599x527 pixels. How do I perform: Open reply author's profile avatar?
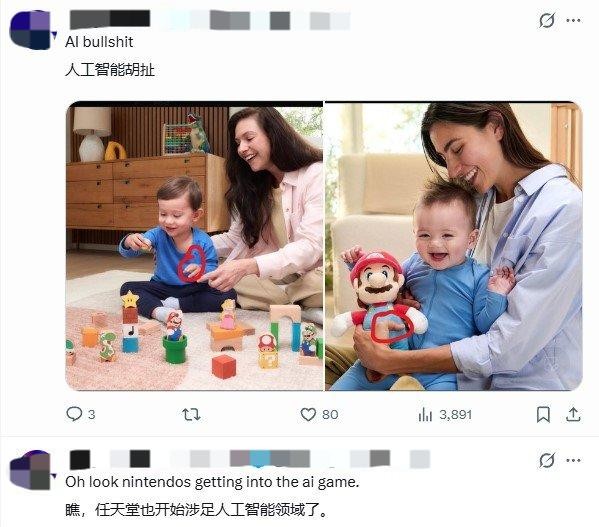click(31, 470)
